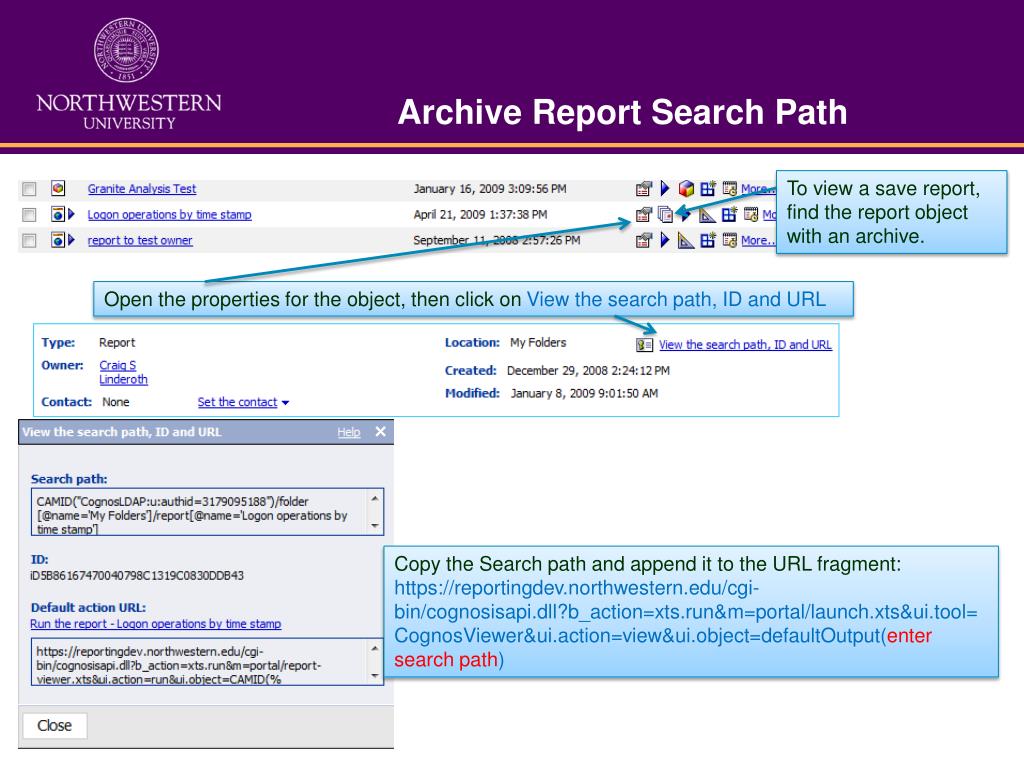Open properties icon for Logon operations by time stamp
The width and height of the screenshot is (1024, 768).
(644, 214)
